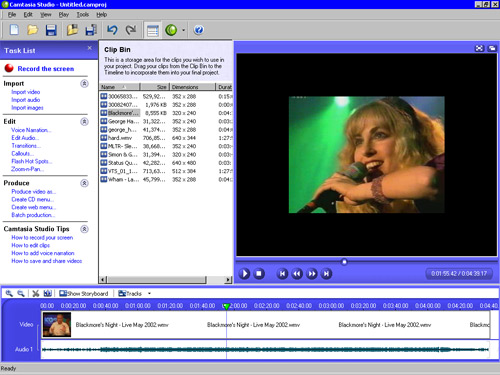This screenshot has width=500, height=375.
Task: Sort the Clip Bin by Name column
Action: 119,87
